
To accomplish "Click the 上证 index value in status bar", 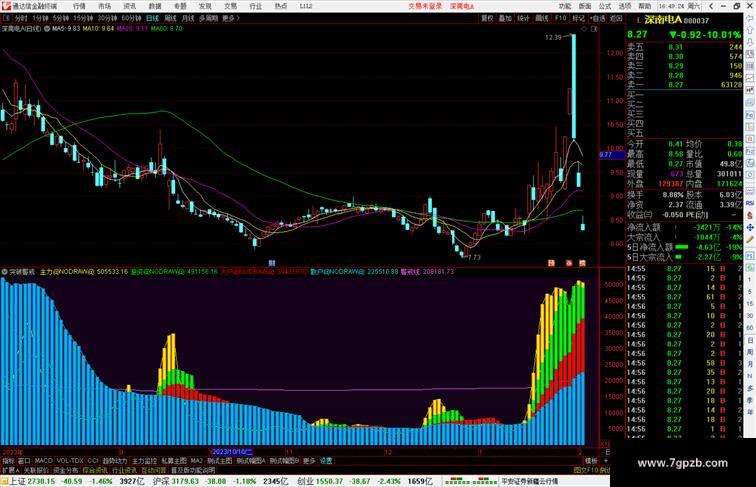I will (x=41, y=481).
